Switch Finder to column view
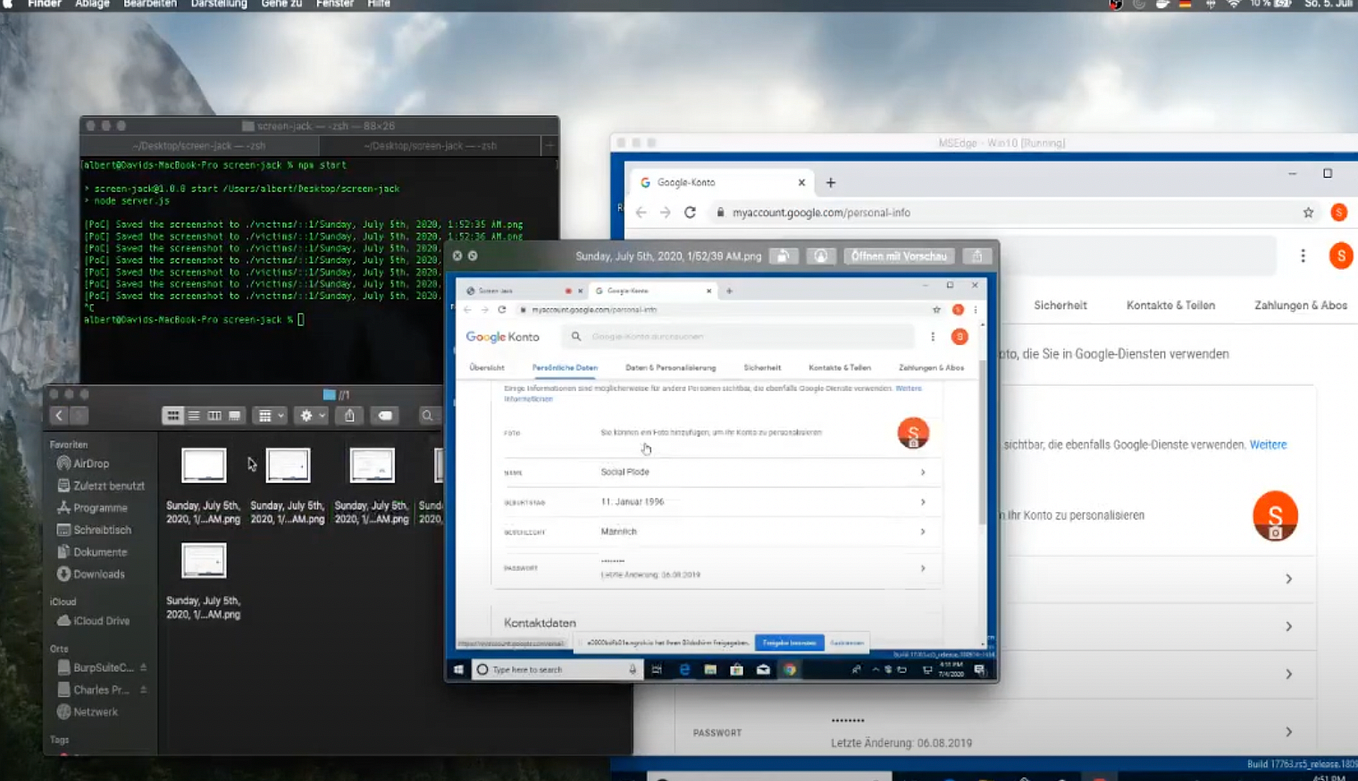1358x781 pixels. [214, 416]
